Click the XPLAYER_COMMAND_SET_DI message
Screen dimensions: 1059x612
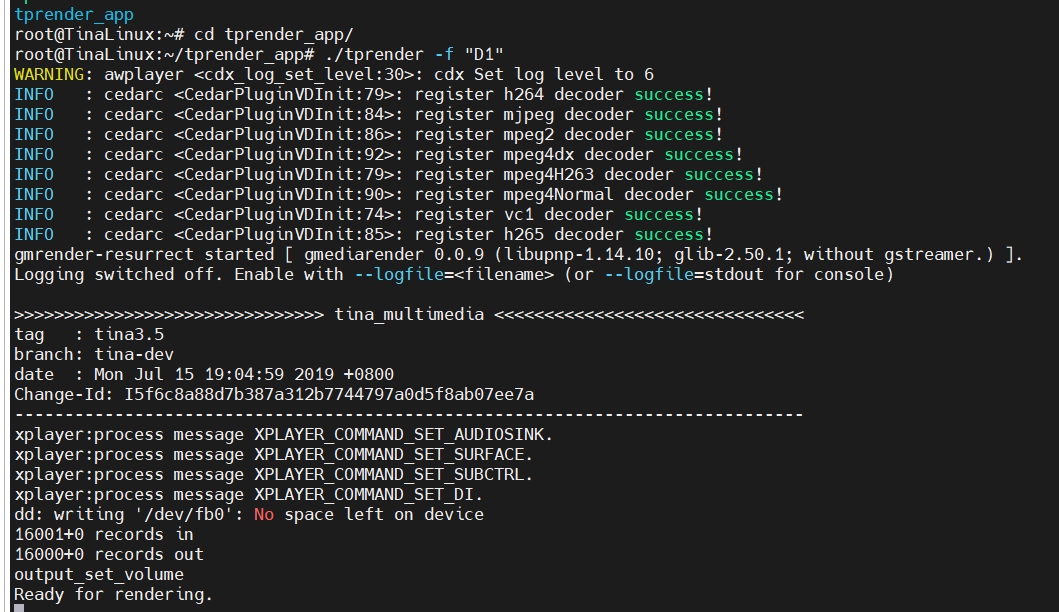point(368,494)
